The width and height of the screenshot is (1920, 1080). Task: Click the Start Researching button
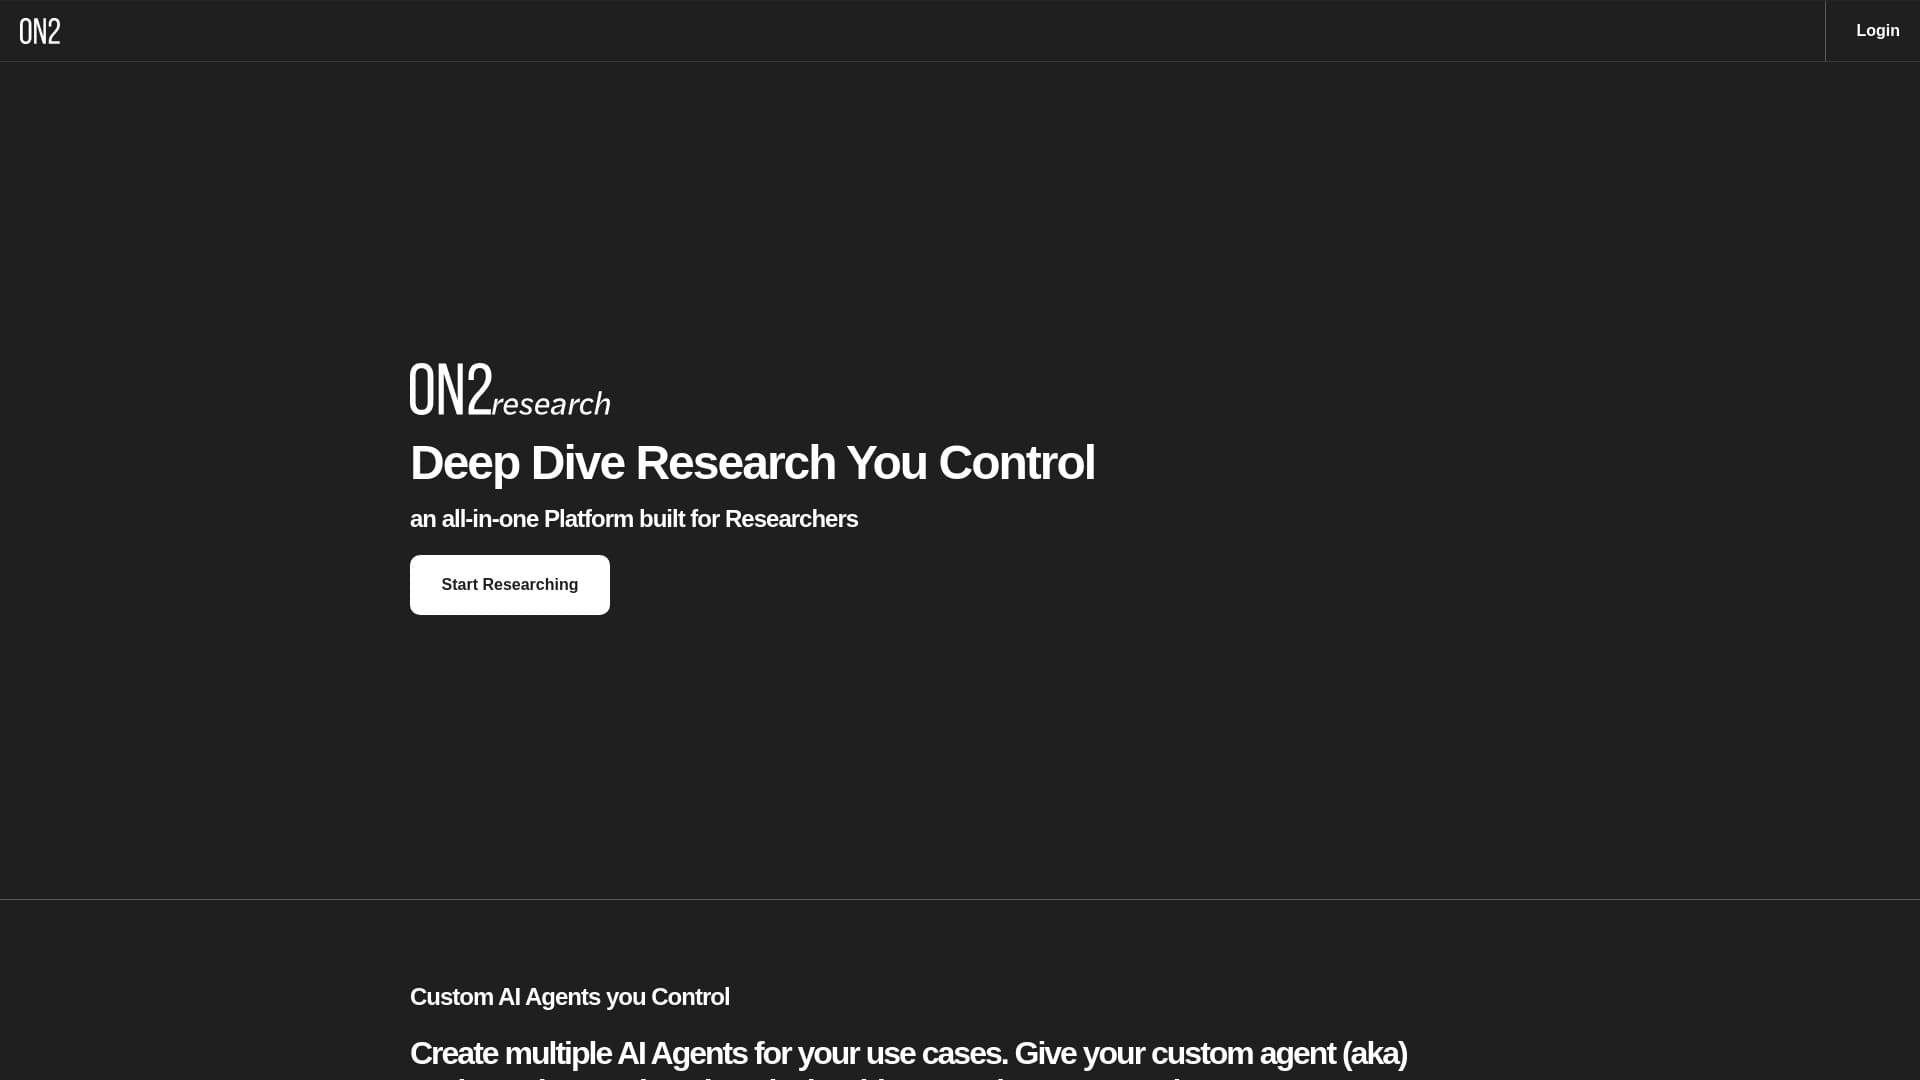(509, 584)
